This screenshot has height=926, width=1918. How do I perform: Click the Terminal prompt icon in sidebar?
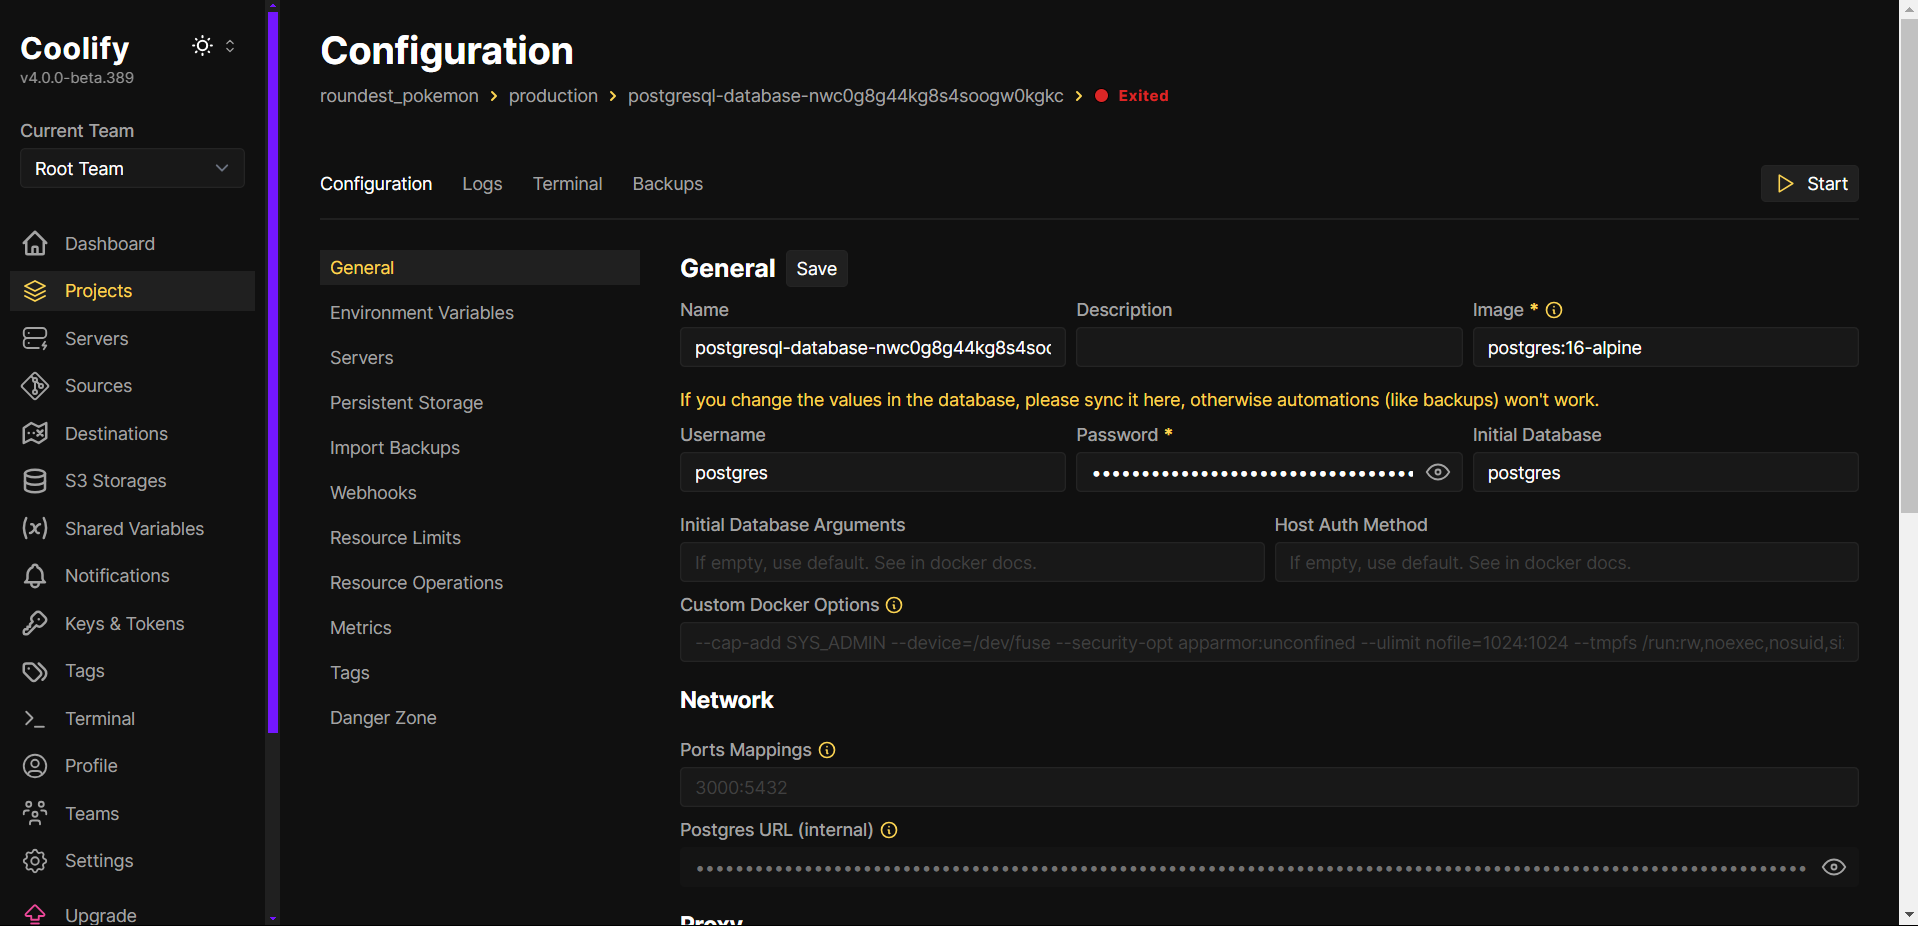tap(35, 719)
